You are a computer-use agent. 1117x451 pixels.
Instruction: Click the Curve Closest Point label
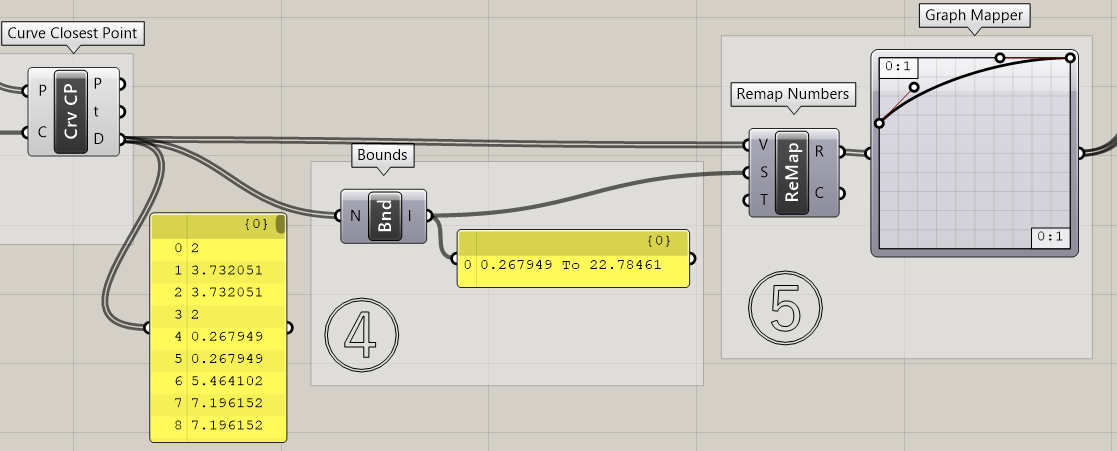(x=74, y=33)
